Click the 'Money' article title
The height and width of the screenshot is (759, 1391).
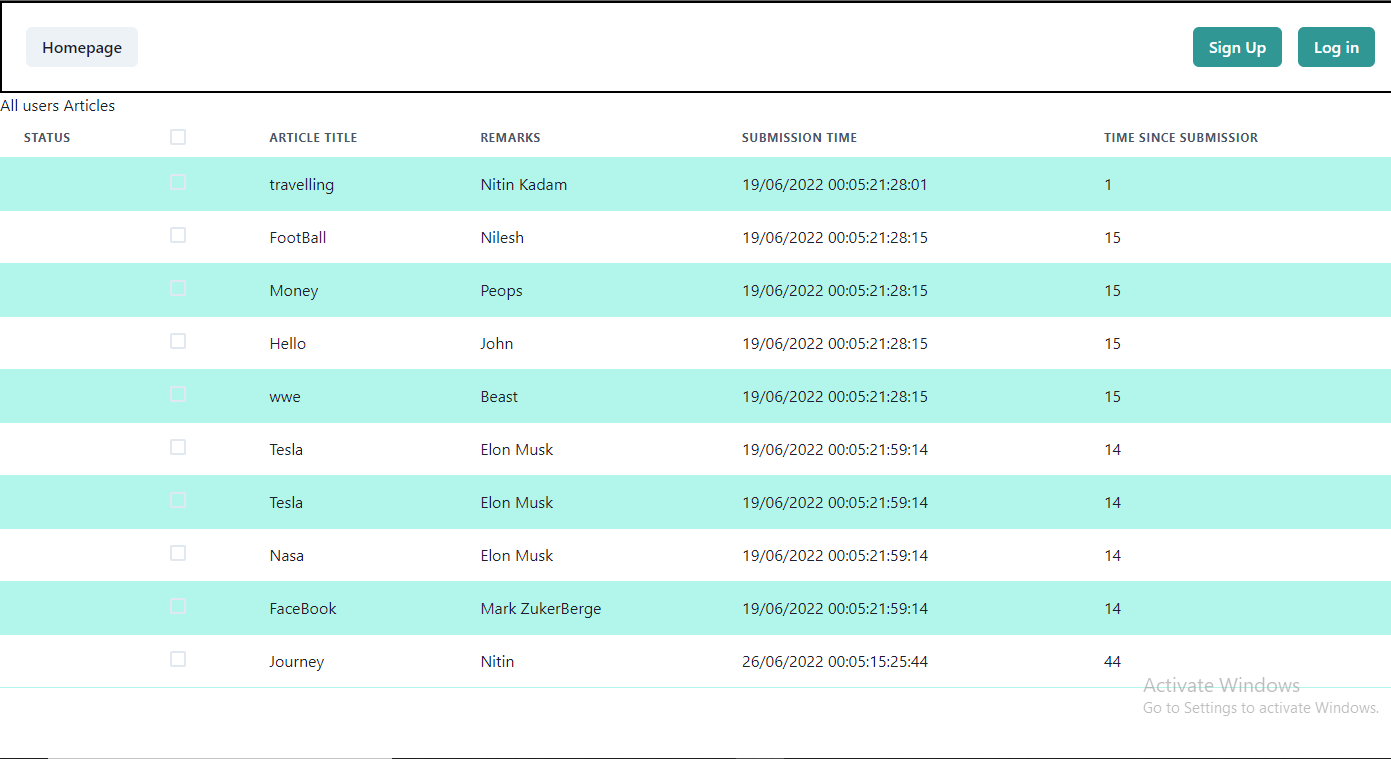[x=294, y=291]
